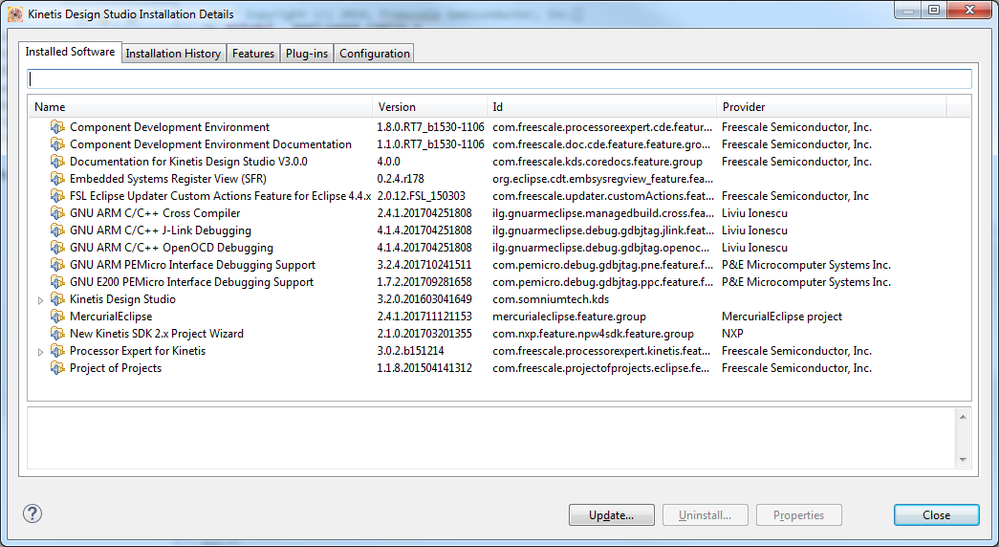
Task: Click the NXP provider cell
Action: pyautogui.click(x=733, y=334)
